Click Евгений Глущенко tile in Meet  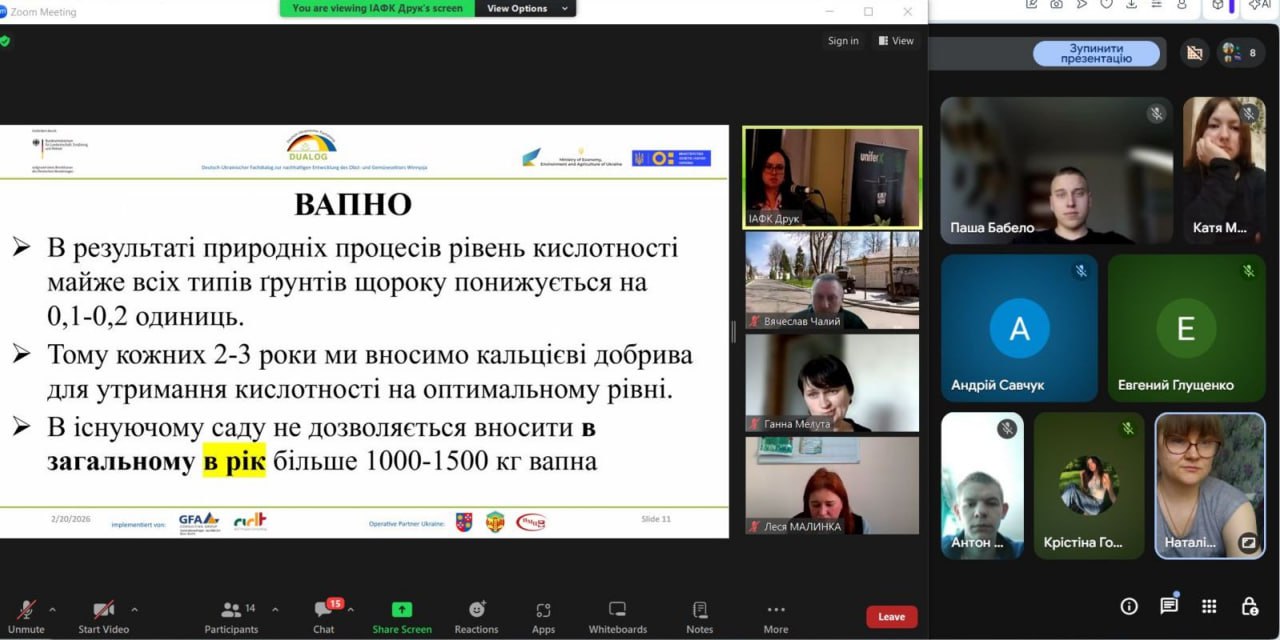1186,328
